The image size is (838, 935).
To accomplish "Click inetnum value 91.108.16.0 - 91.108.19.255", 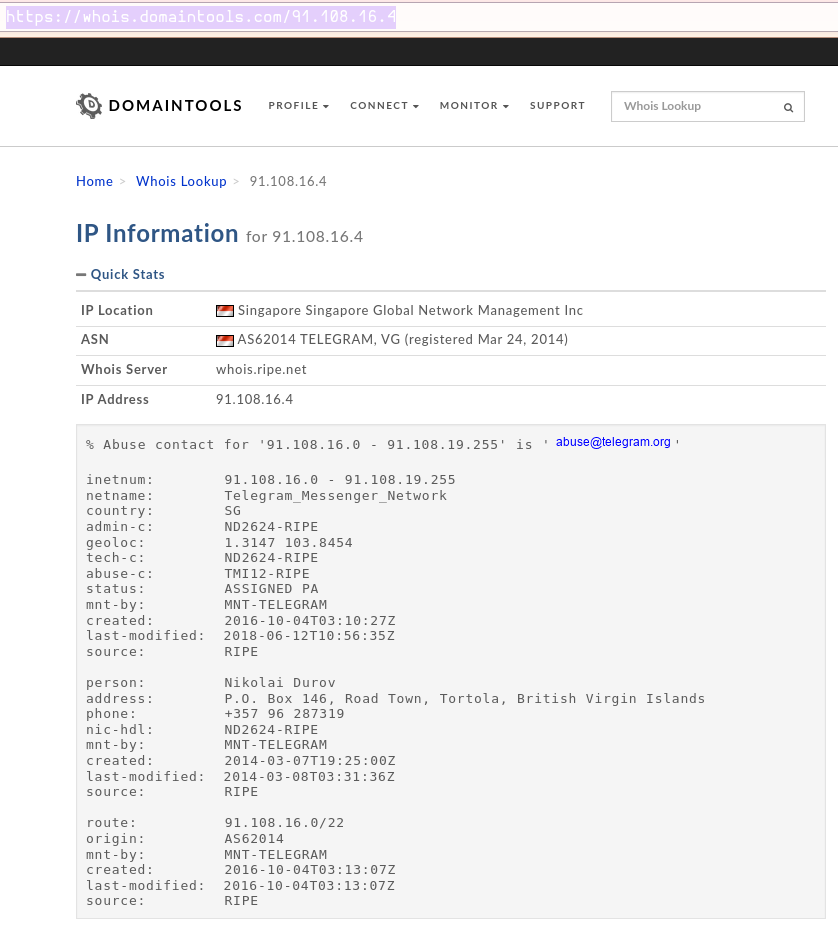I will pyautogui.click(x=340, y=480).
